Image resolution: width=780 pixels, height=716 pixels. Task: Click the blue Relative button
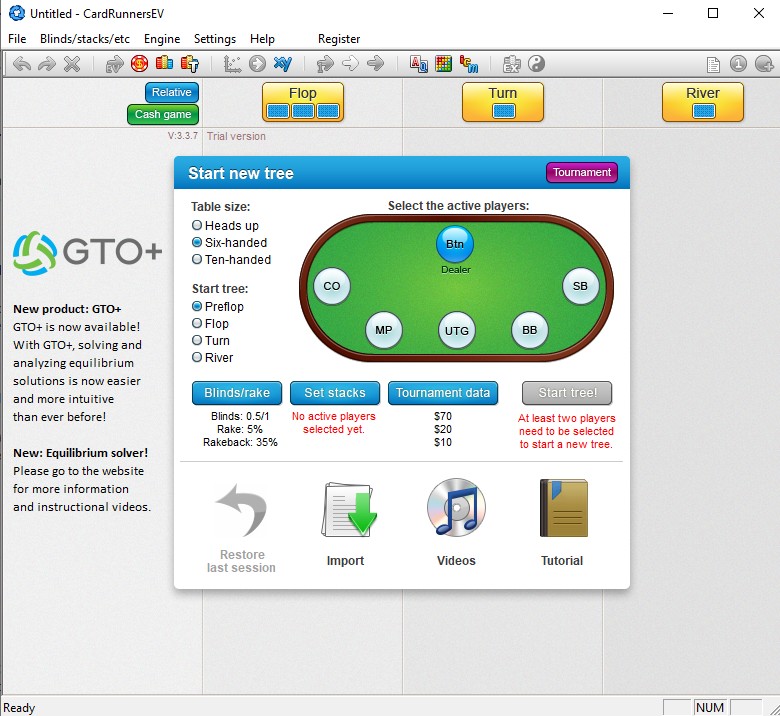point(172,92)
